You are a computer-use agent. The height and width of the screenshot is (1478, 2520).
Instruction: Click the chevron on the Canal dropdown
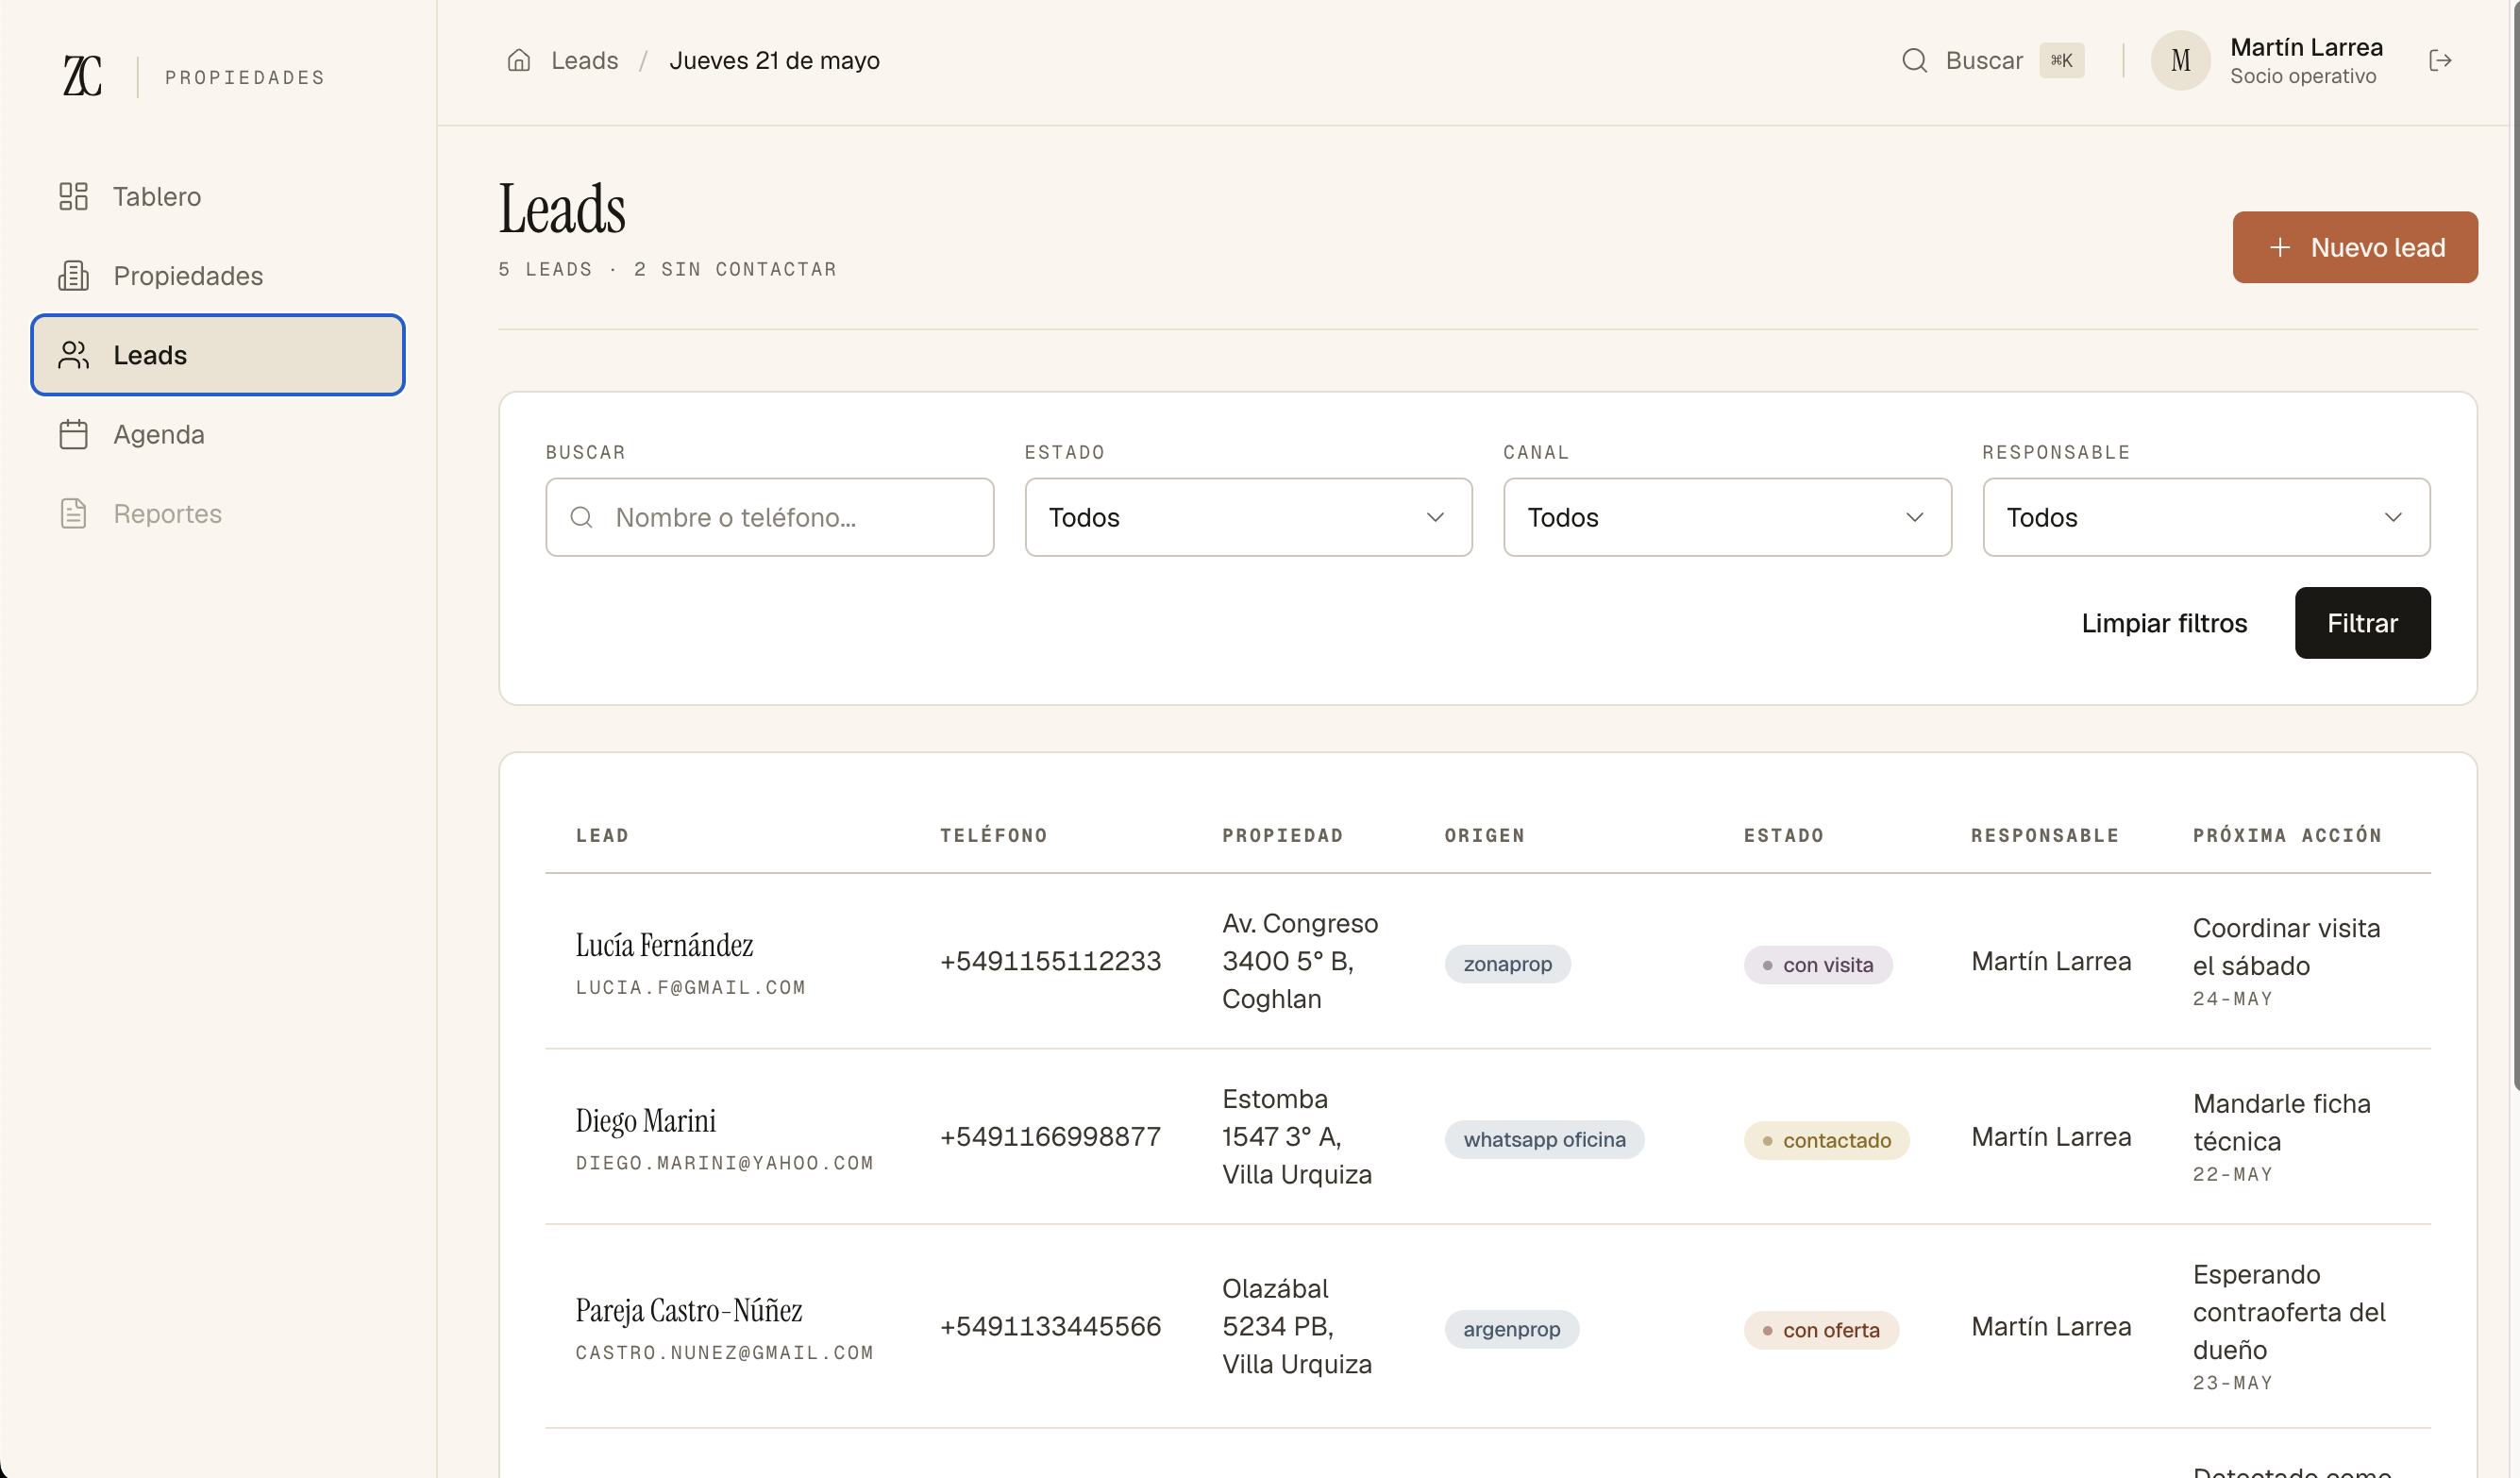click(x=1914, y=517)
